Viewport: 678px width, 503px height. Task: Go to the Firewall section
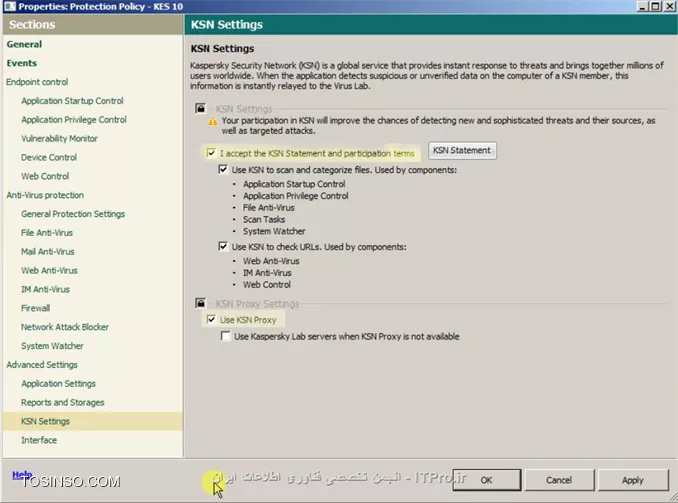click(35, 308)
